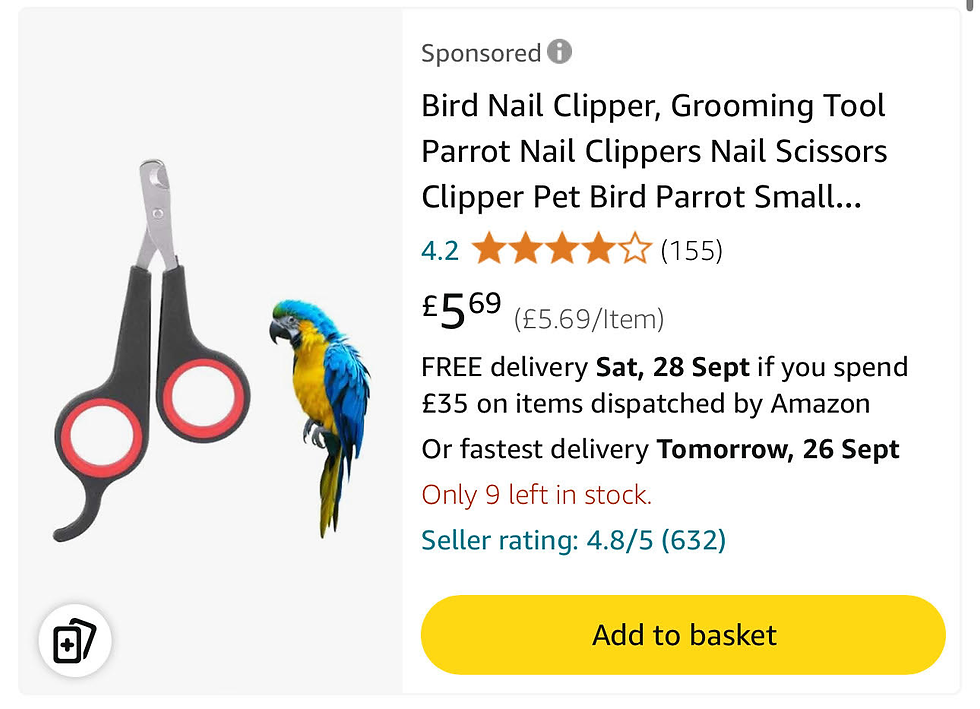
Task: Select the third orange rating star
Action: click(562, 249)
